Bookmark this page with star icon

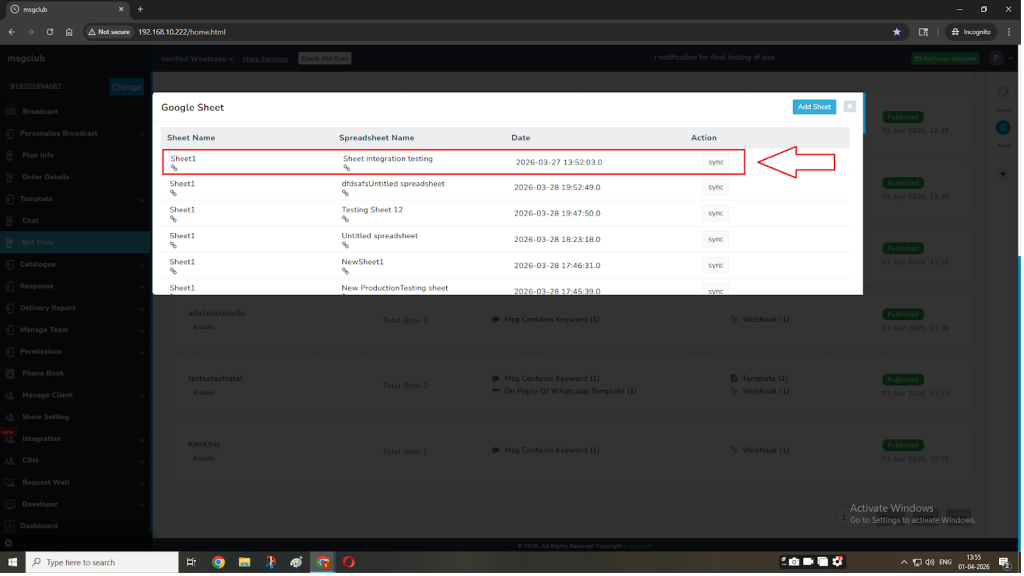896,32
